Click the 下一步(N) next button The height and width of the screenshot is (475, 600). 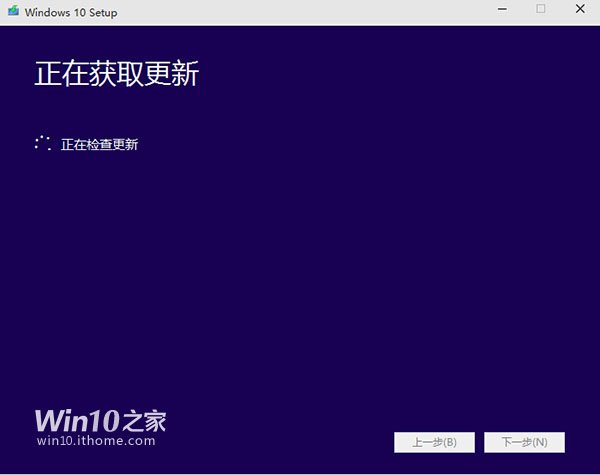pos(524,442)
